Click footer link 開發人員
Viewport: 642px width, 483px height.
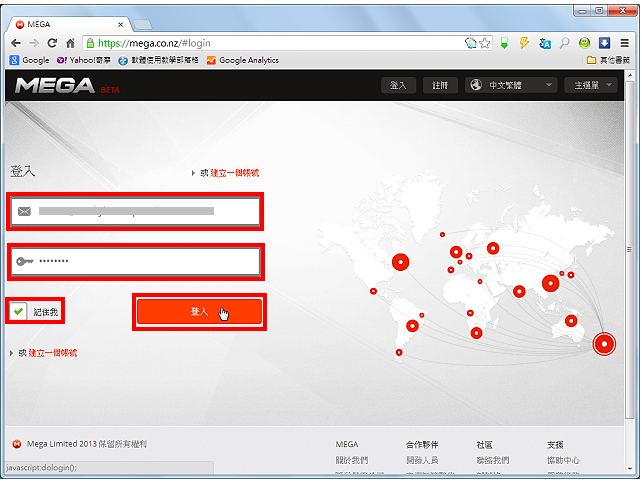[423, 460]
